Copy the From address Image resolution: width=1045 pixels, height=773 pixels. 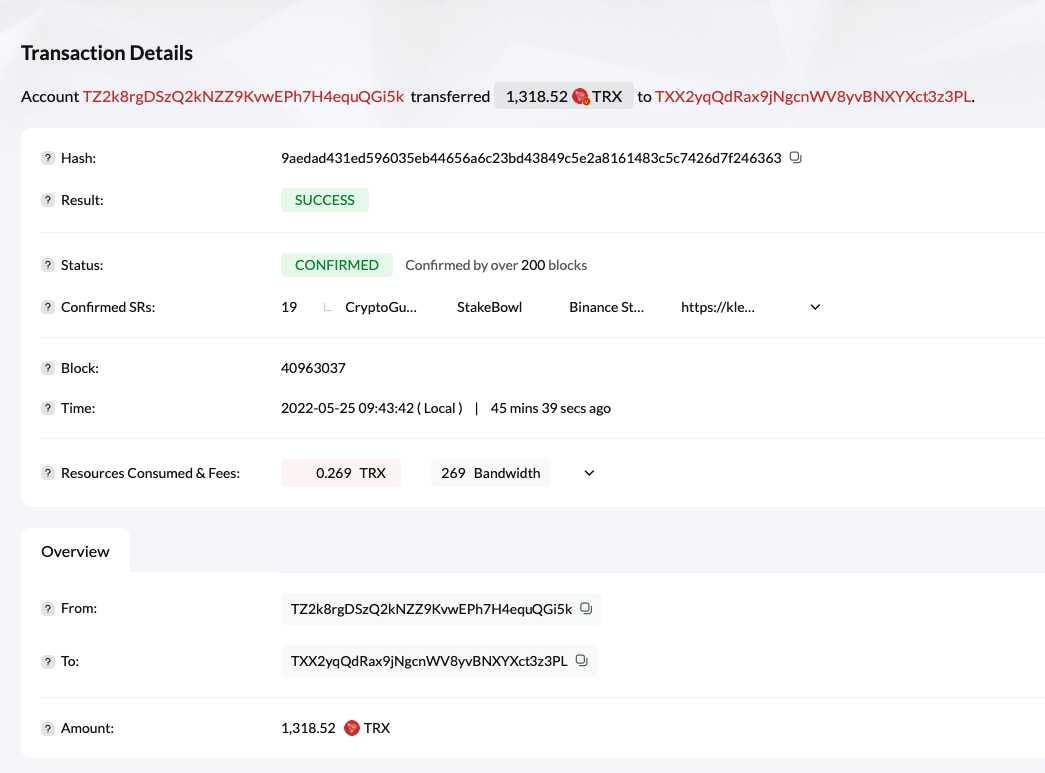pyautogui.click(x=585, y=608)
